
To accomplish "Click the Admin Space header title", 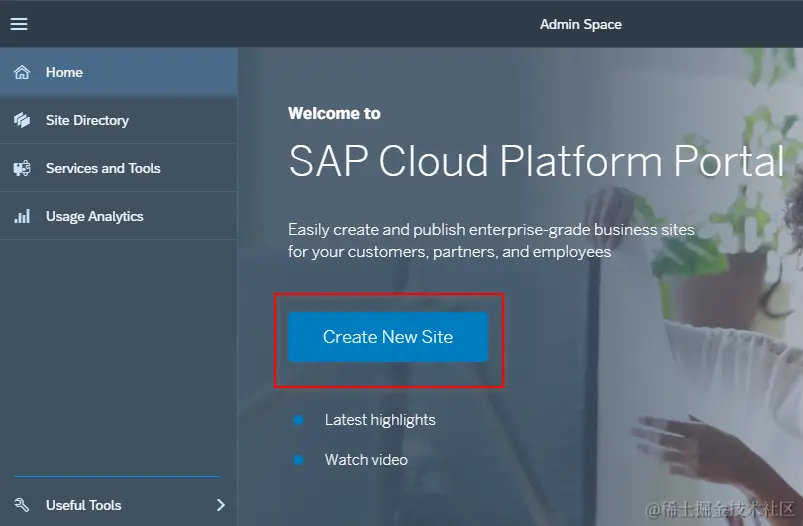I will pyautogui.click(x=581, y=24).
